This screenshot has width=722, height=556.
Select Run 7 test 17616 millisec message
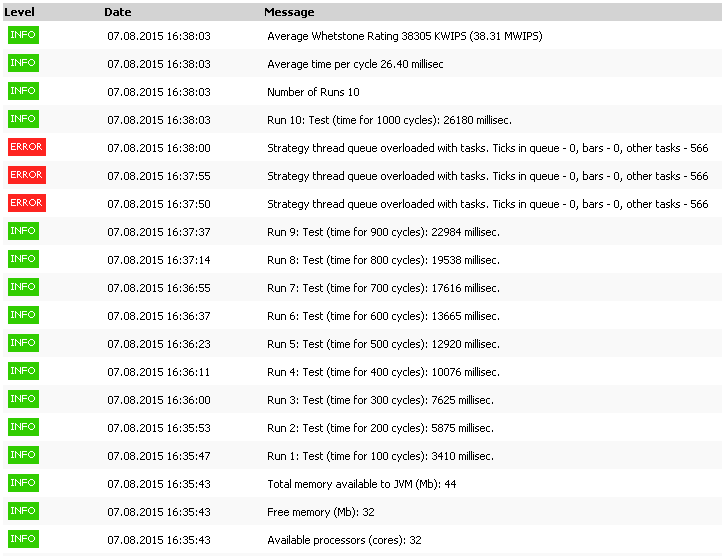coord(383,288)
